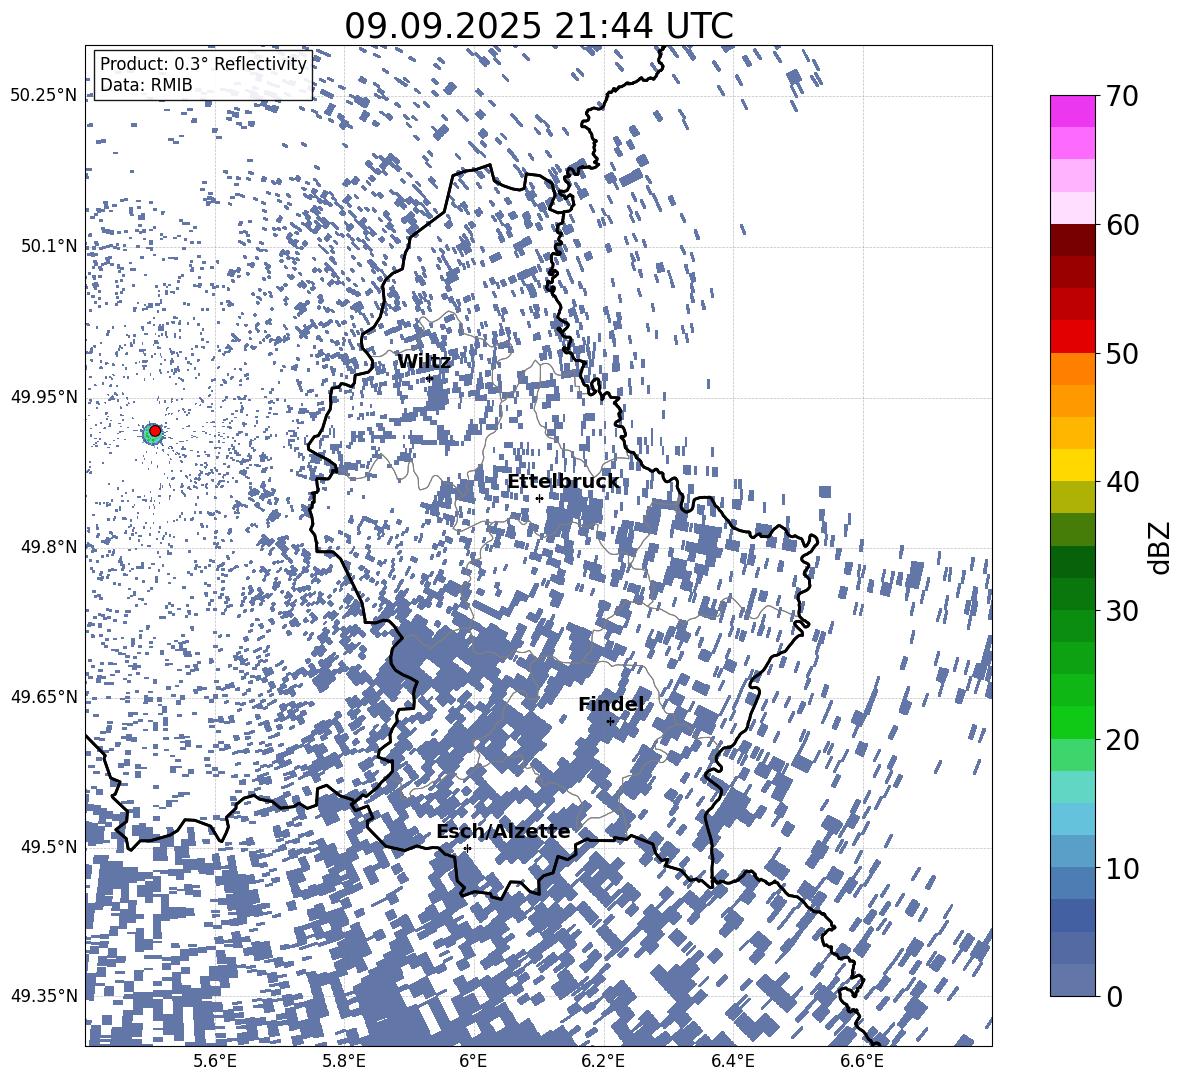Click the 49.5°N latitude label
Screen dimensions: 1184x1081
click(x=49, y=847)
